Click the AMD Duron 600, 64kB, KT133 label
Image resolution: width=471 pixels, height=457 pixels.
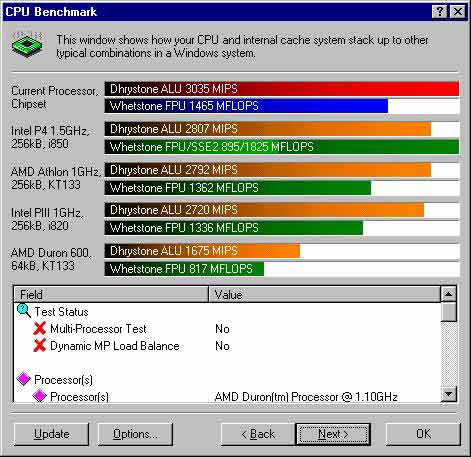point(51,259)
